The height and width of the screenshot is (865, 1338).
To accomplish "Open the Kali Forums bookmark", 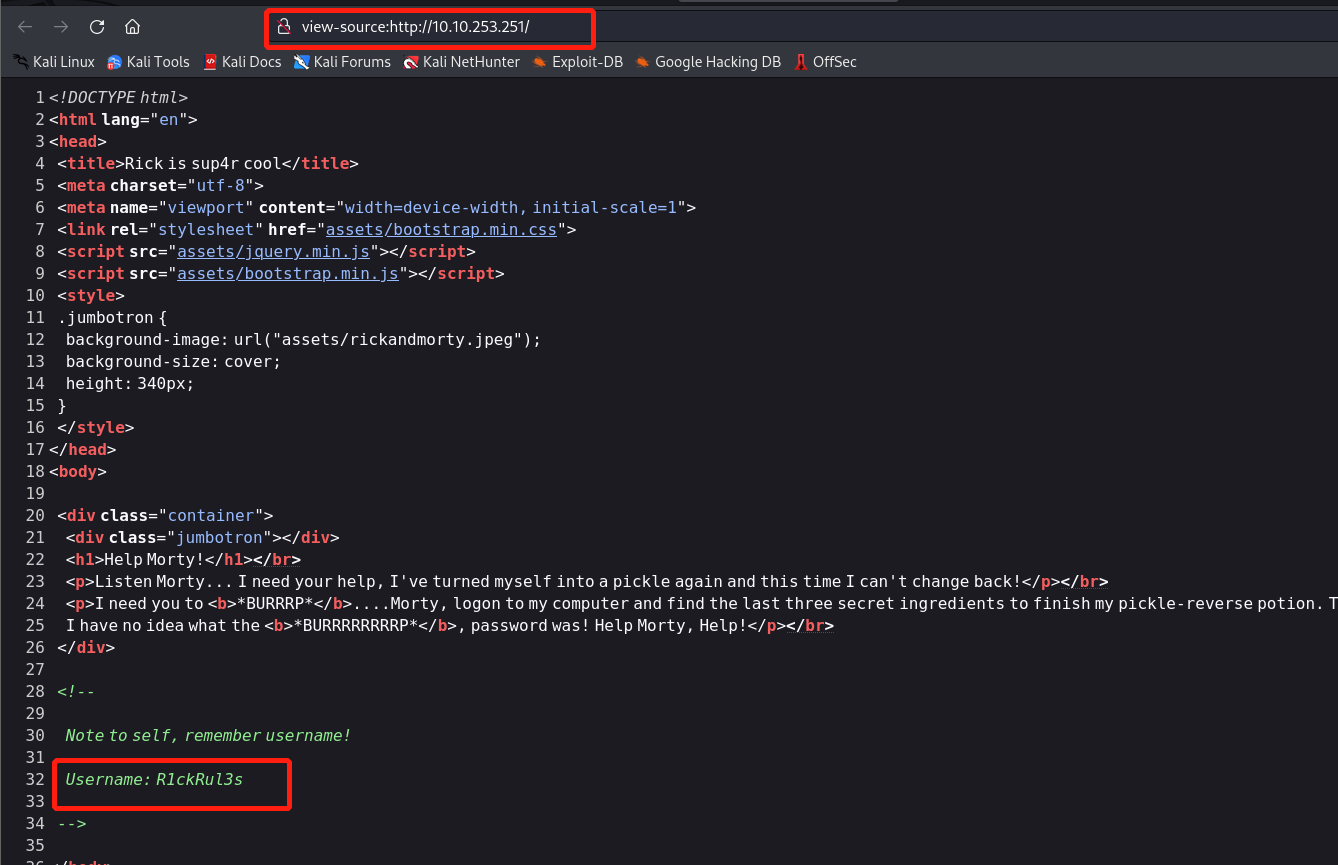I will [x=342, y=62].
